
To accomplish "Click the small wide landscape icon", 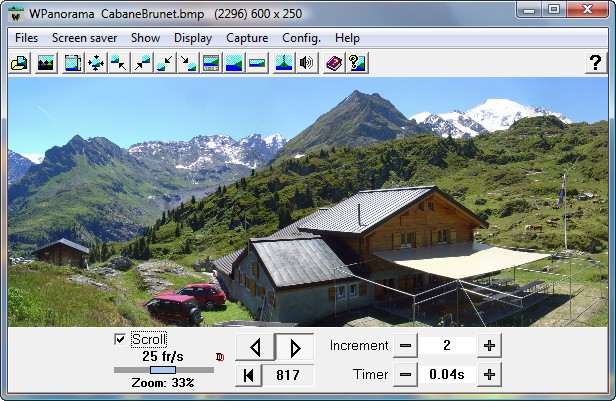I will point(257,63).
